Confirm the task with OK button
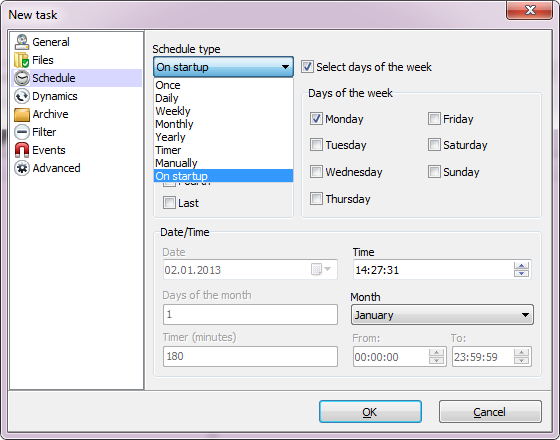The image size is (560, 440). pyautogui.click(x=370, y=412)
